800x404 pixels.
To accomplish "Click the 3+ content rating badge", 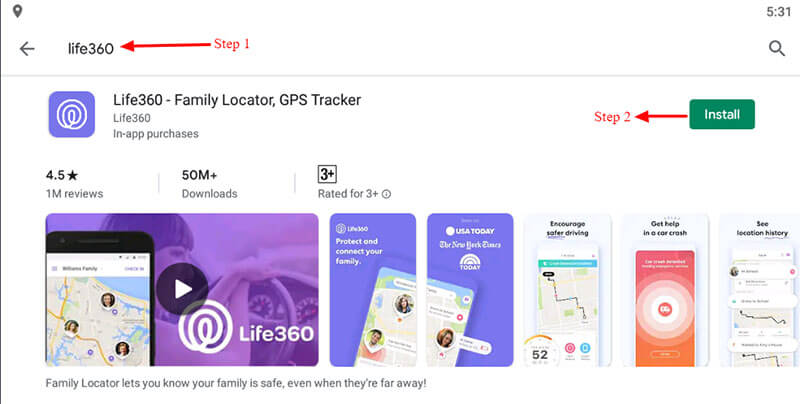I will pyautogui.click(x=327, y=174).
